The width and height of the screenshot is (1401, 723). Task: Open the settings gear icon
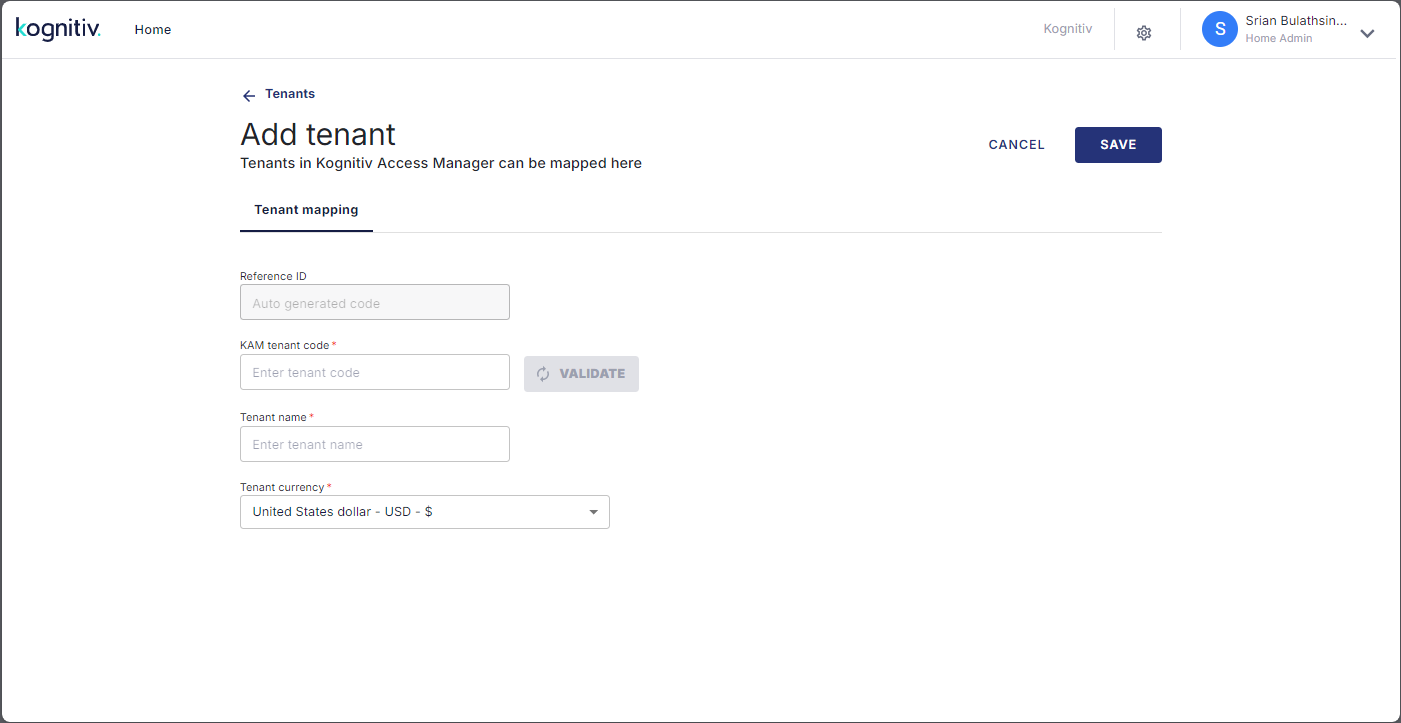click(1144, 33)
